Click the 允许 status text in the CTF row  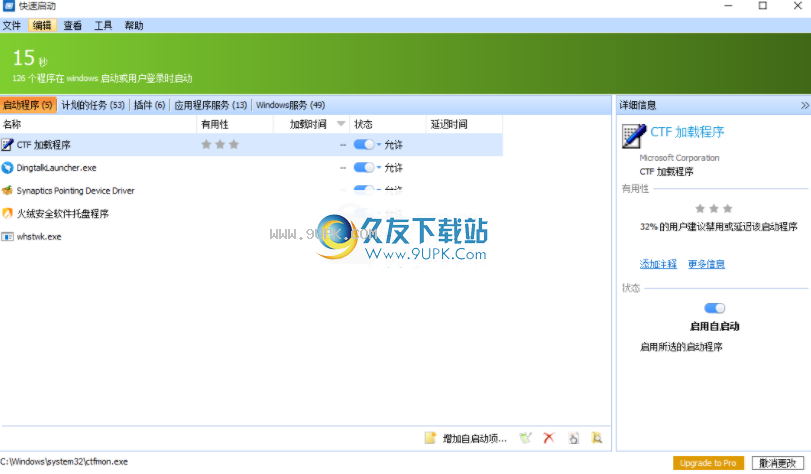point(393,145)
